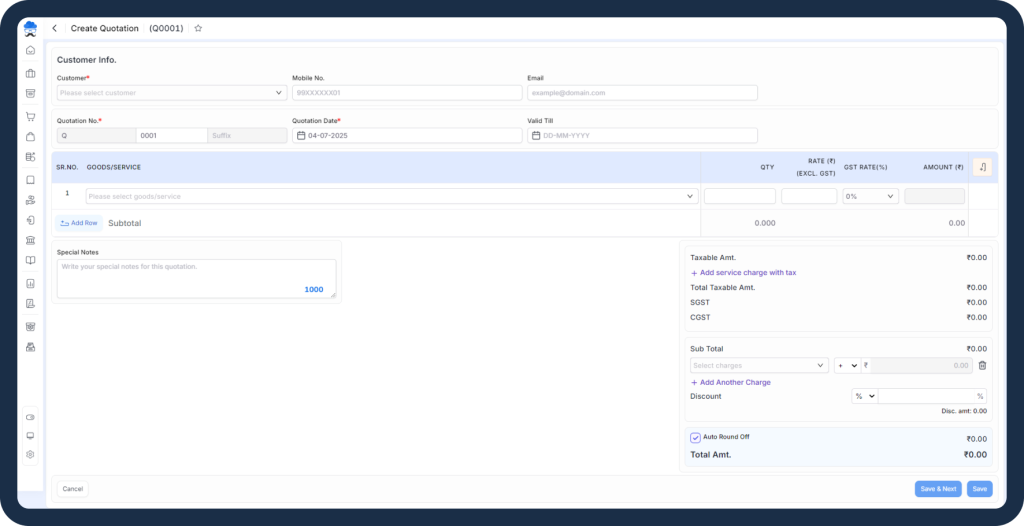Click the Total Amt. label
The image size is (1024, 526).
[x=711, y=455]
